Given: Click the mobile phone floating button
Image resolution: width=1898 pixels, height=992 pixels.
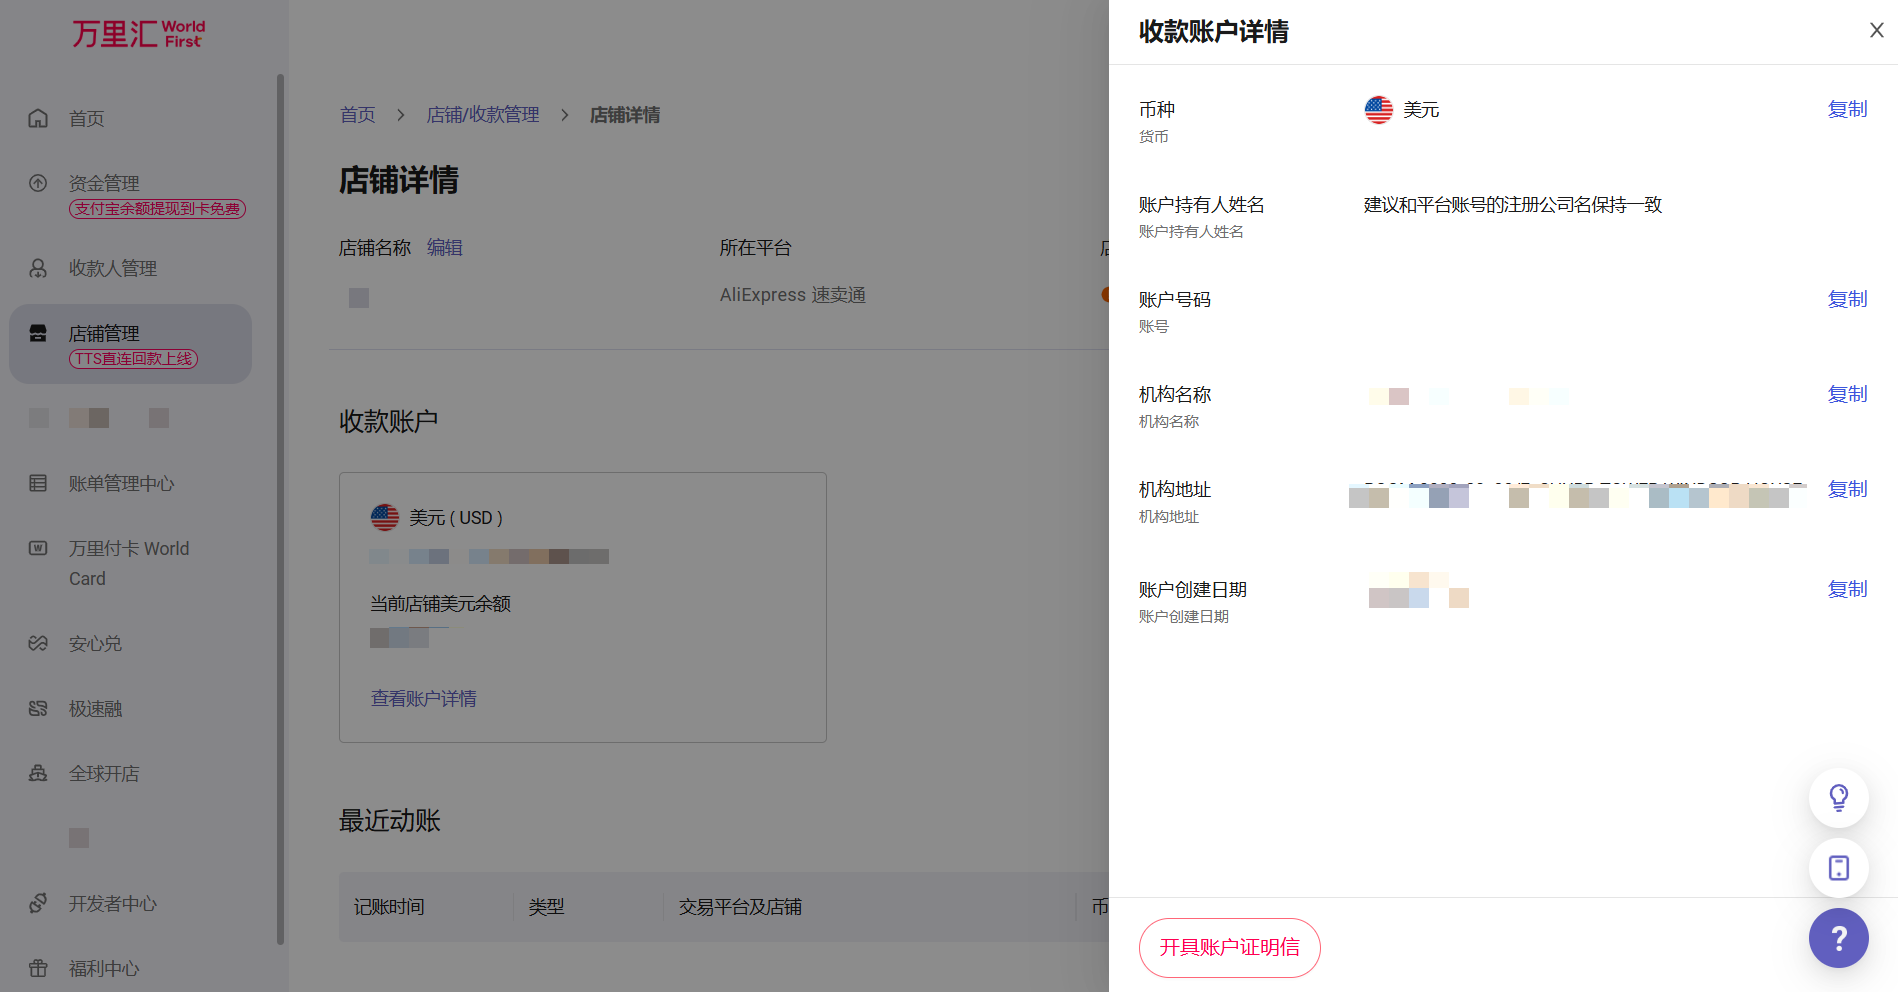Looking at the screenshot, I should coord(1838,867).
